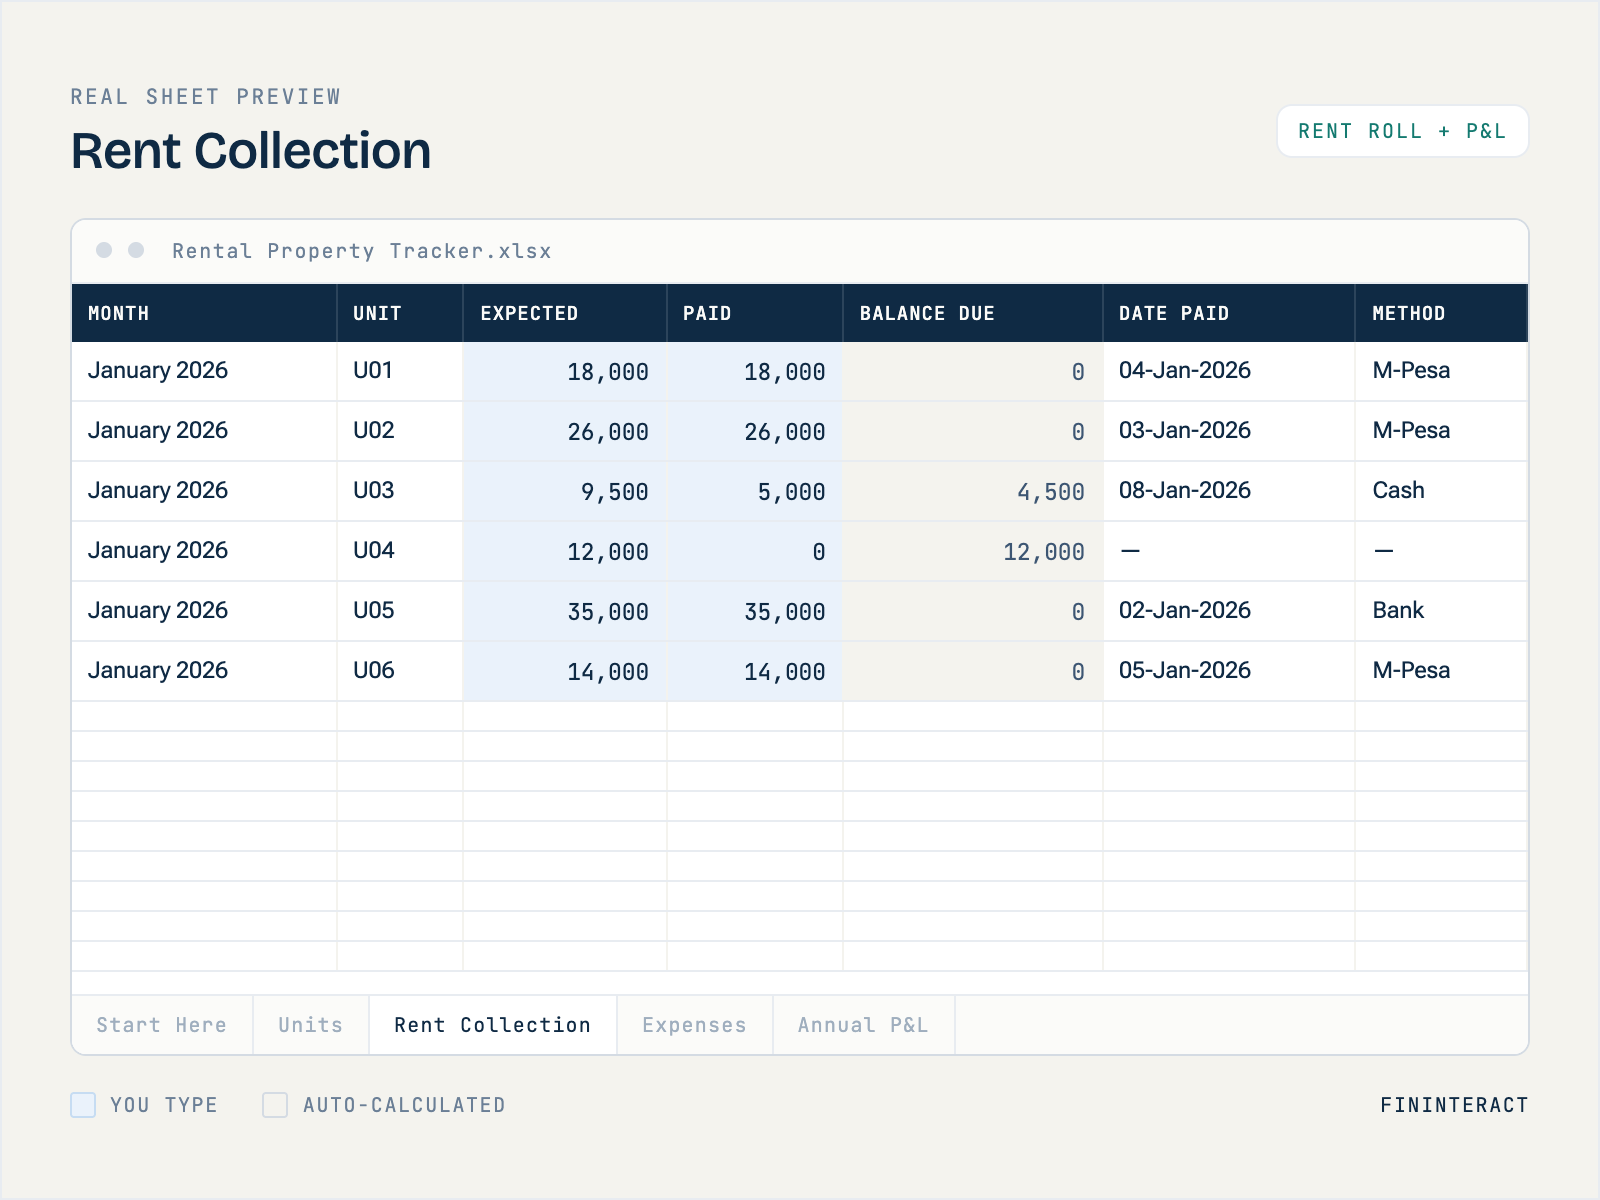
Task: Select the BALANCE DUE column header
Action: [973, 313]
